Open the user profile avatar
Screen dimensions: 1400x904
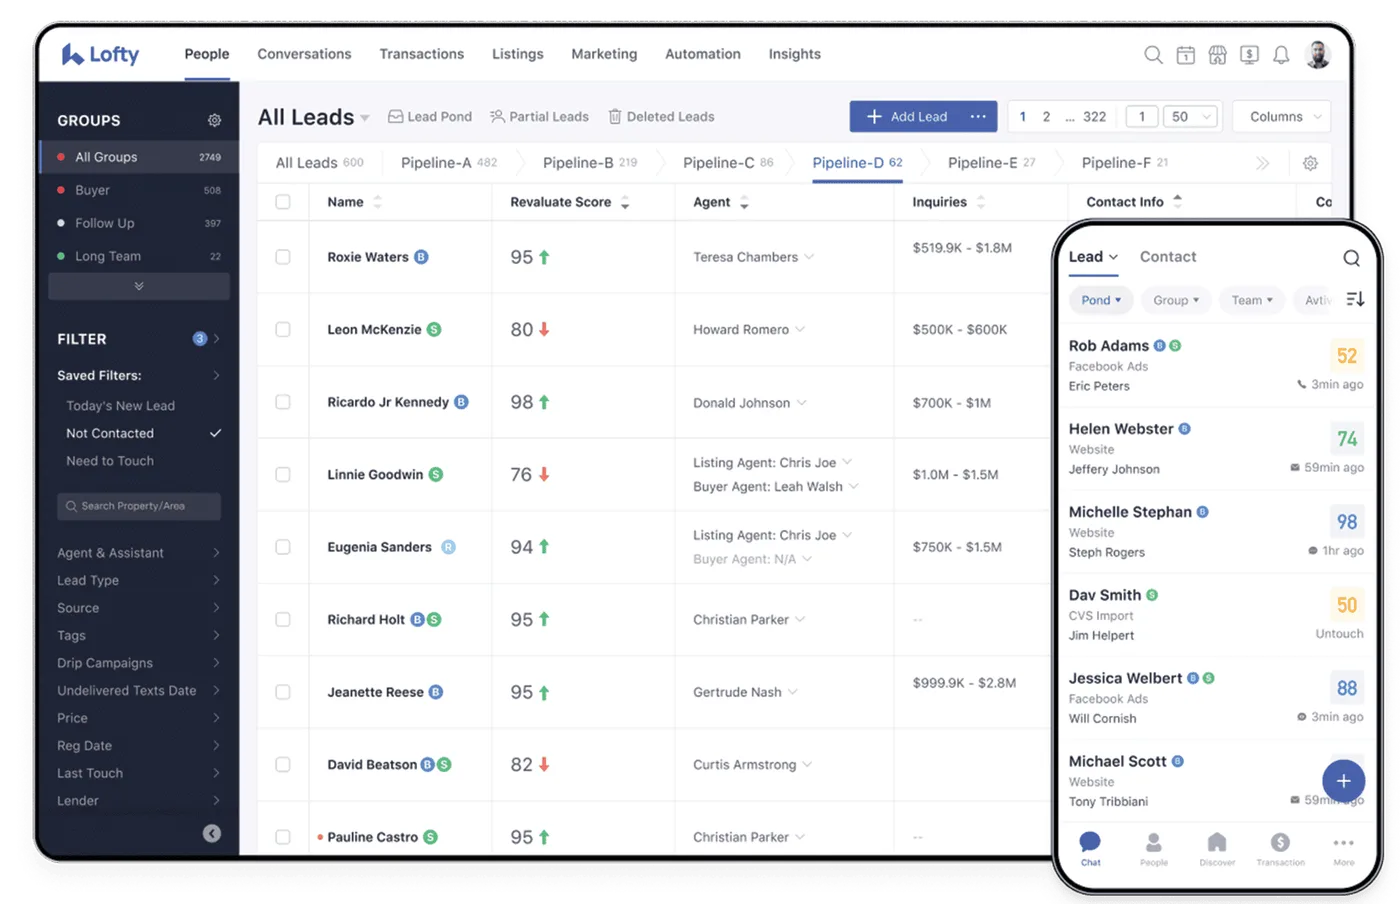coord(1318,54)
